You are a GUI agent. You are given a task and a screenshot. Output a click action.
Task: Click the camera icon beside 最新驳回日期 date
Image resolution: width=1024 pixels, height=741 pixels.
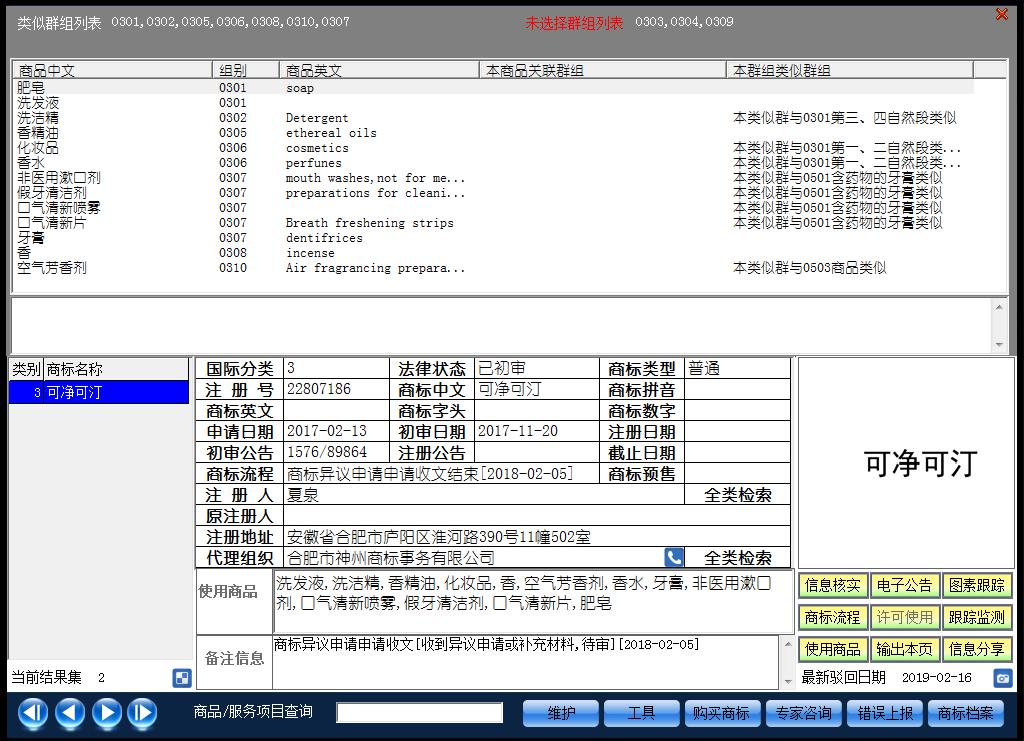(x=1003, y=678)
